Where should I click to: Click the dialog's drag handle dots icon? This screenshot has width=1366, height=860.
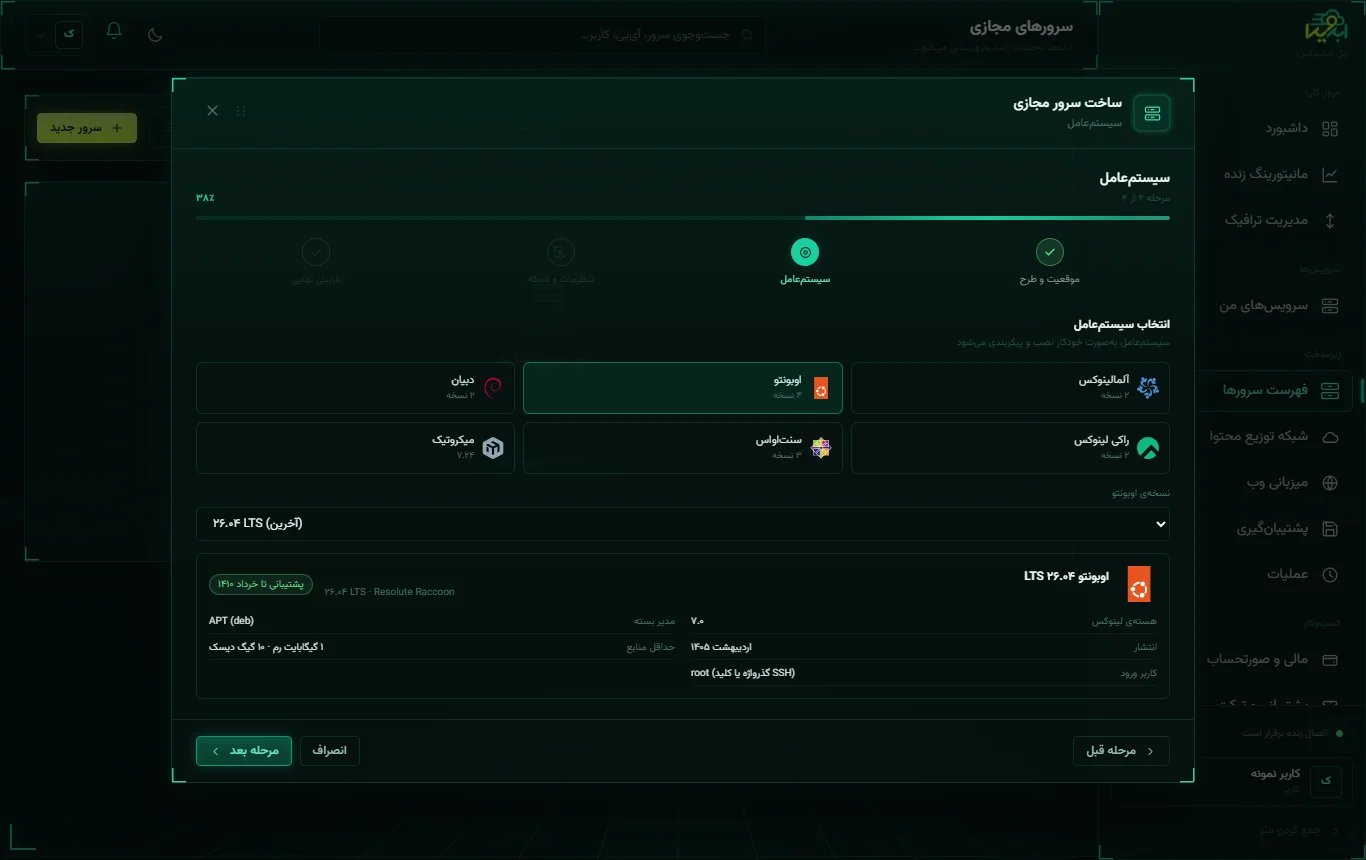(241, 111)
